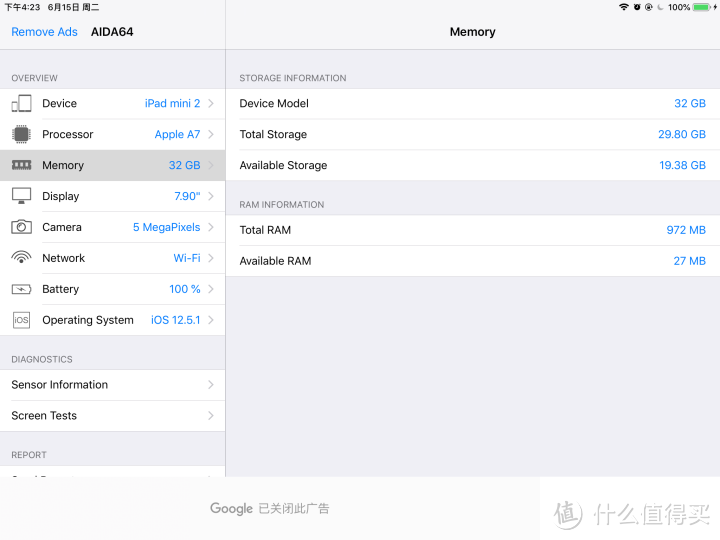The height and width of the screenshot is (540, 720).
Task: Click the Device Model 32 GB value
Action: point(690,103)
